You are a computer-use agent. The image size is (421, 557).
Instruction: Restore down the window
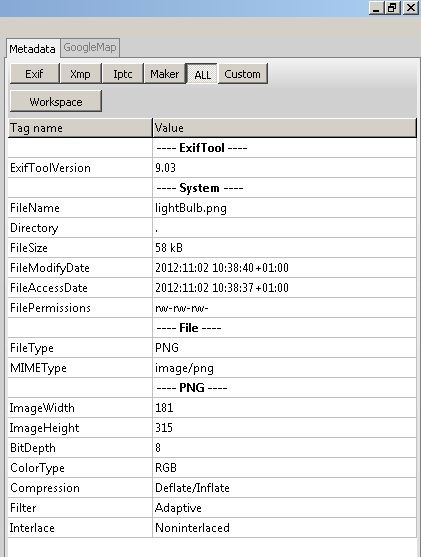[393, 7]
